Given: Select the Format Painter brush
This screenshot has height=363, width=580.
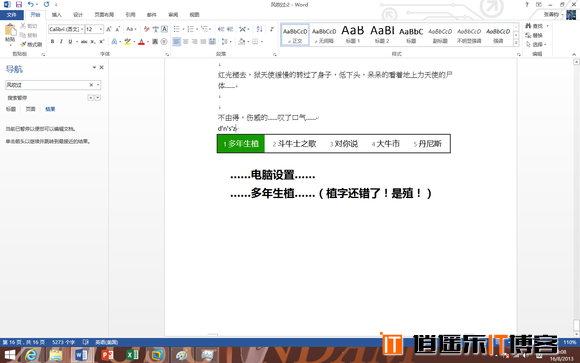Looking at the screenshot, I should click(23, 44).
